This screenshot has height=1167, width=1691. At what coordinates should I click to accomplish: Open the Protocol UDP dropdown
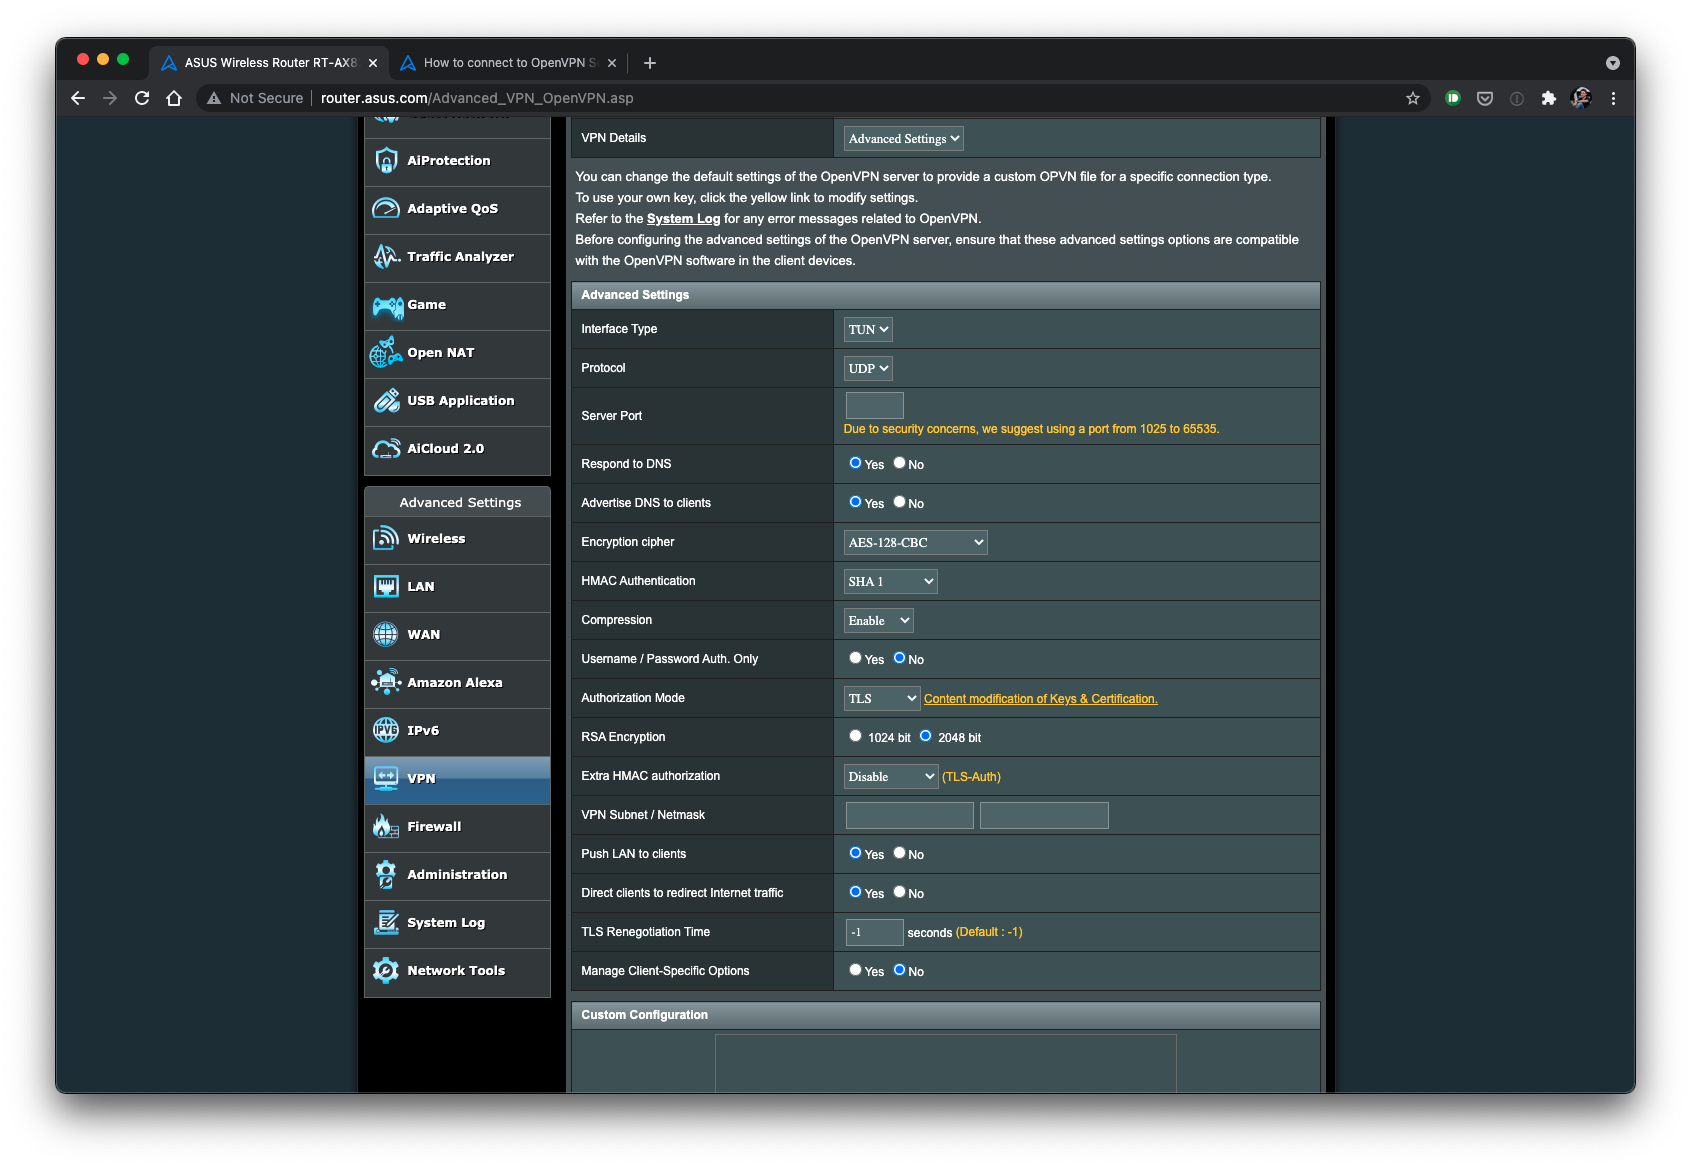coord(868,368)
